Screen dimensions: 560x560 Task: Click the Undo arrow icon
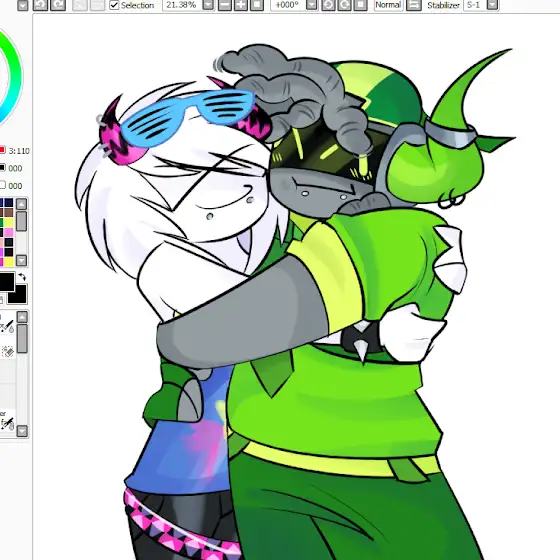40,5
